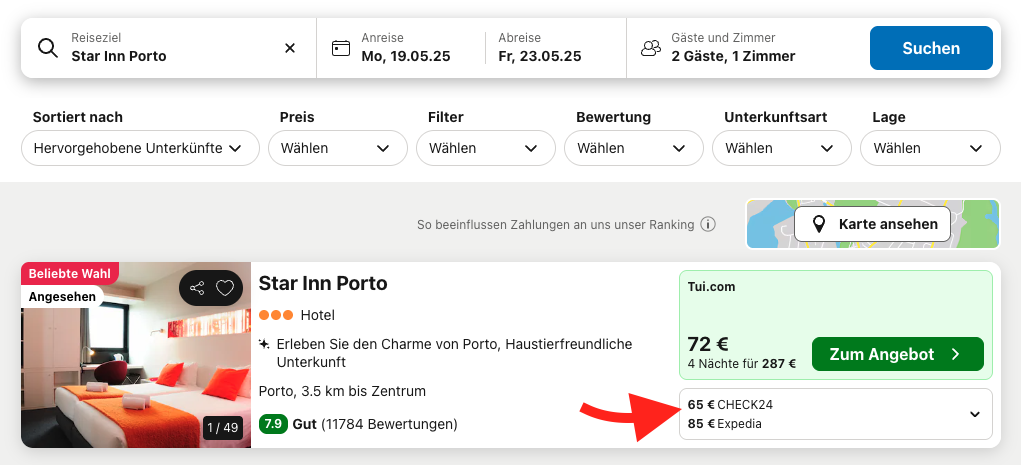Image resolution: width=1021 pixels, height=465 pixels.
Task: Click the Zum Angebot button
Action: 897,354
